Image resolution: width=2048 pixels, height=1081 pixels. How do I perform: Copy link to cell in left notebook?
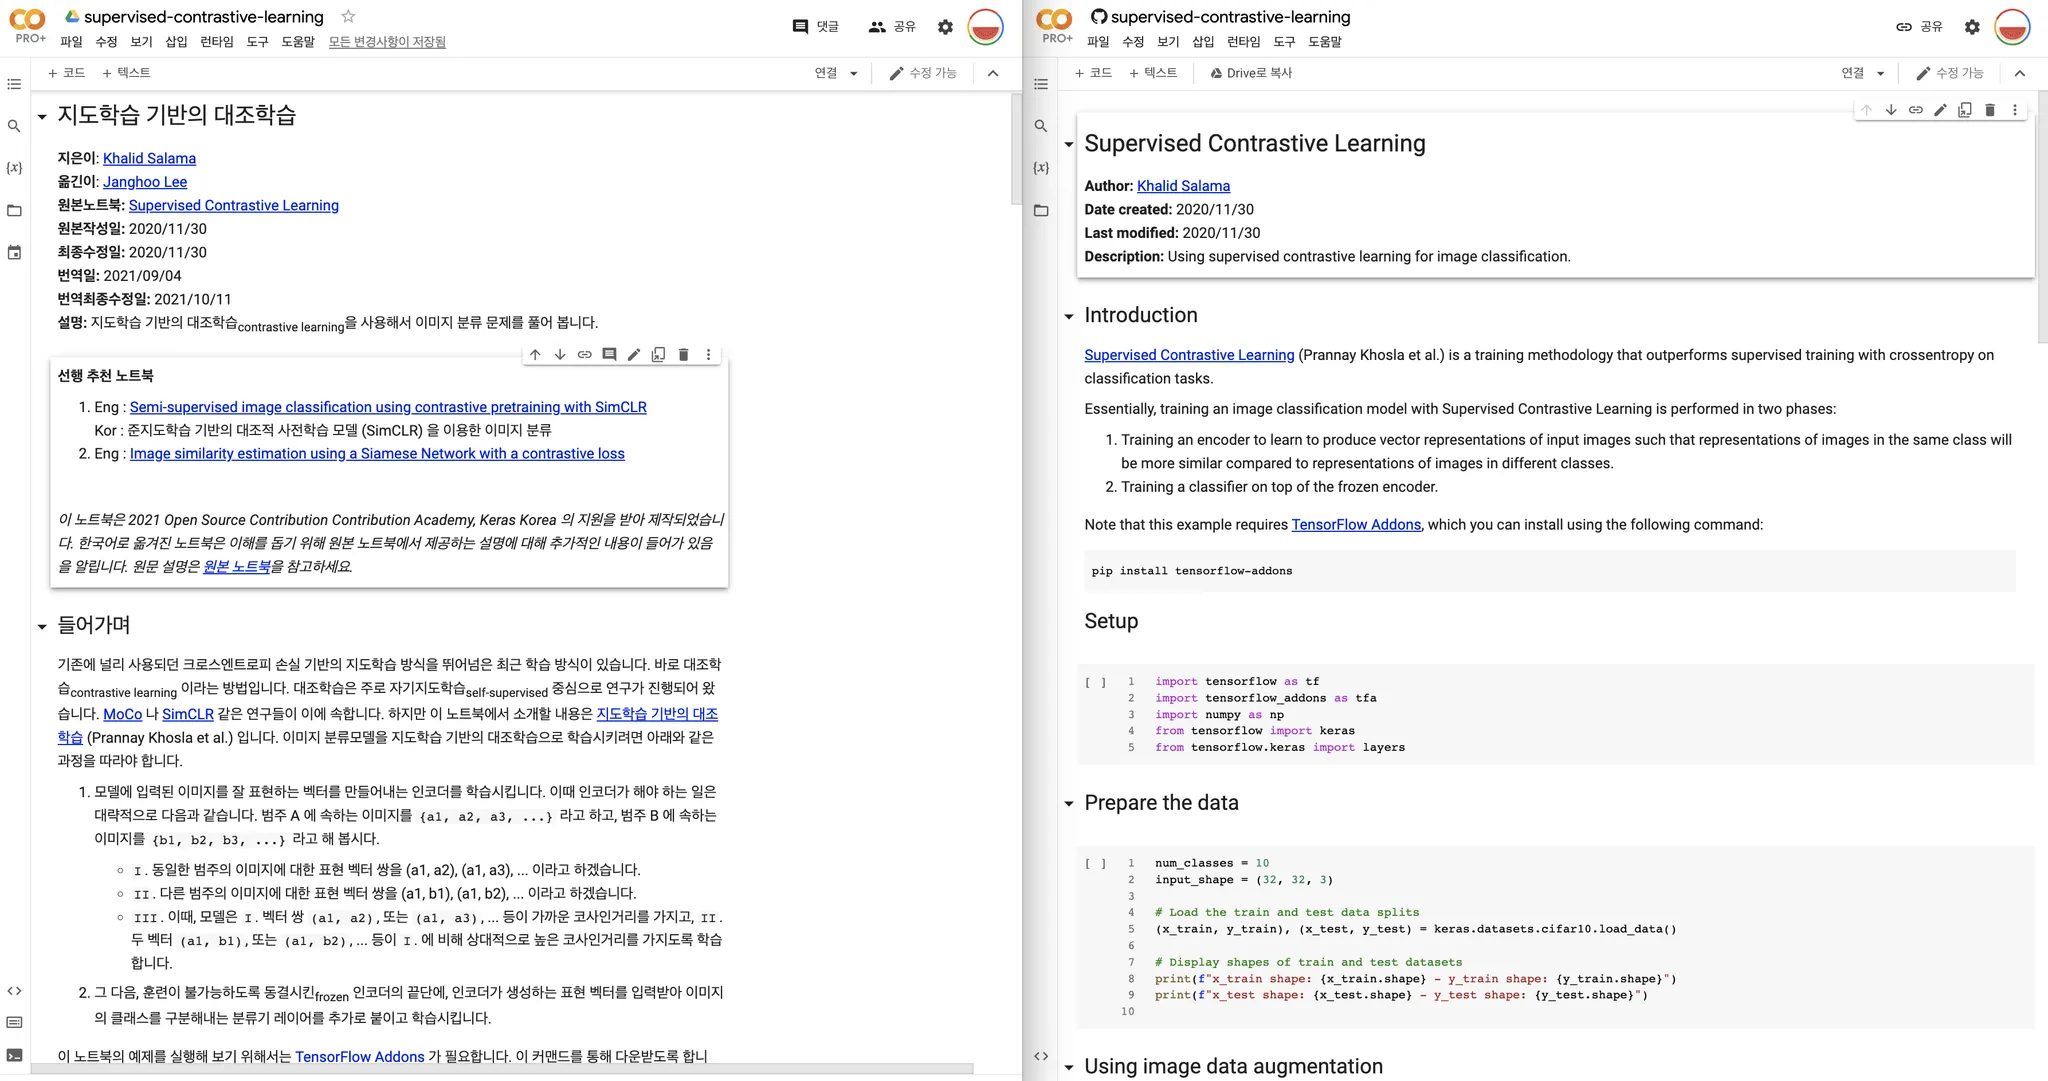pyautogui.click(x=584, y=354)
